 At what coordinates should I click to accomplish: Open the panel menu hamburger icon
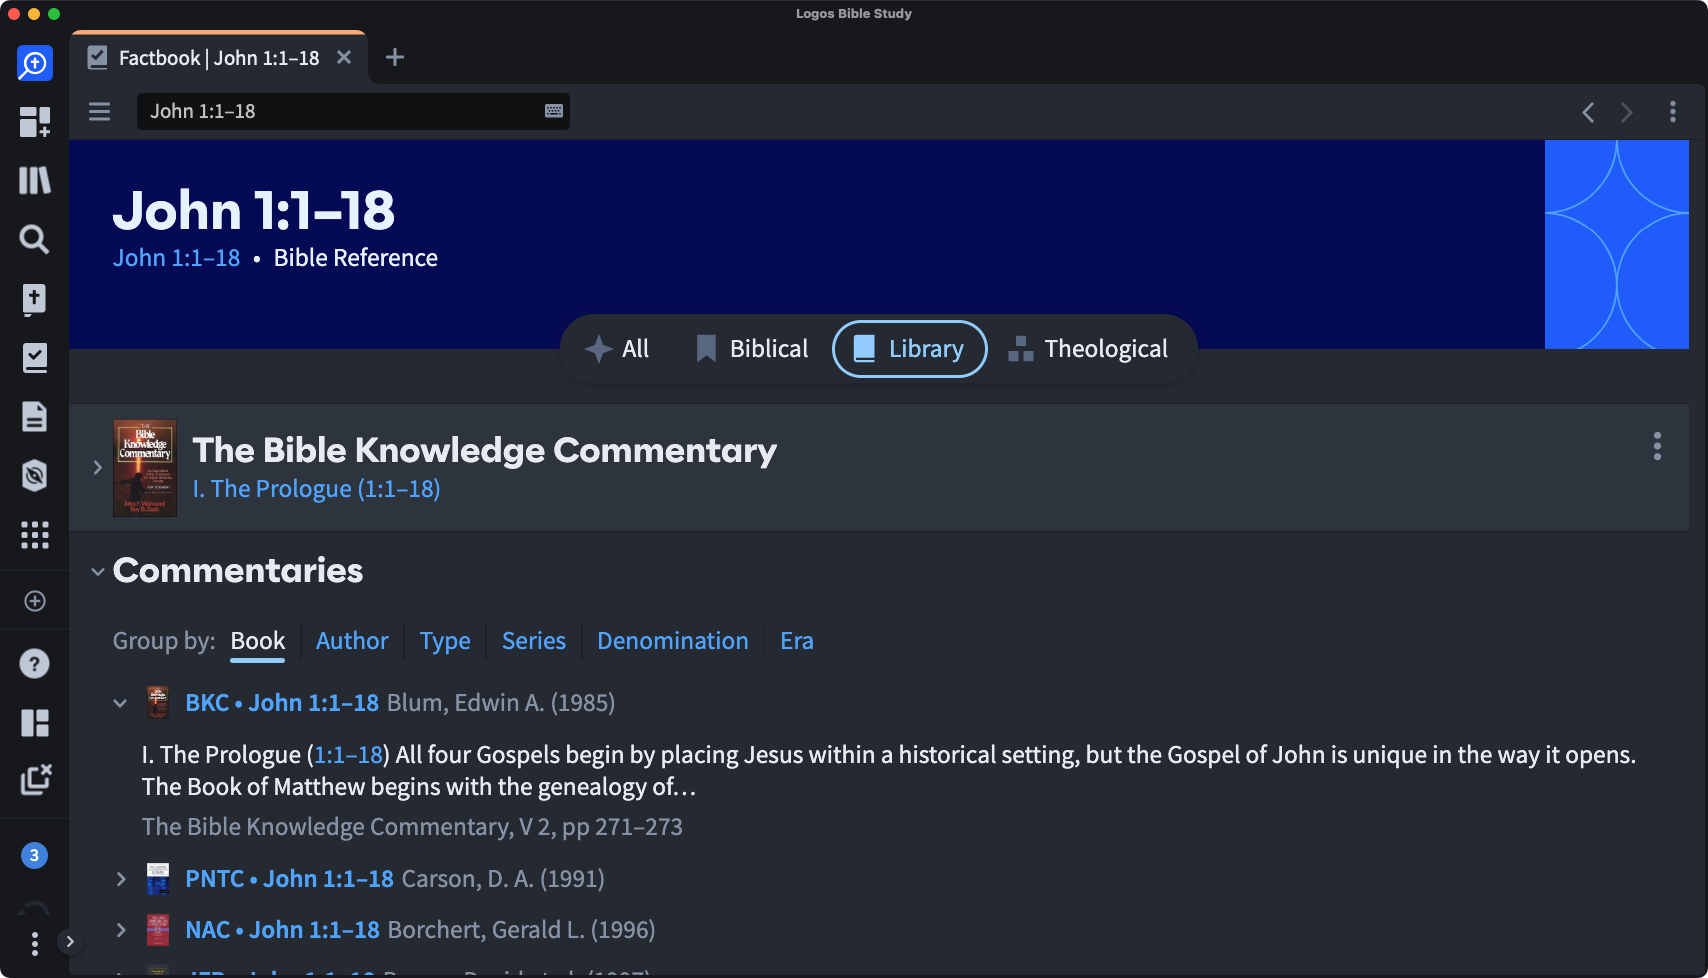pos(99,111)
